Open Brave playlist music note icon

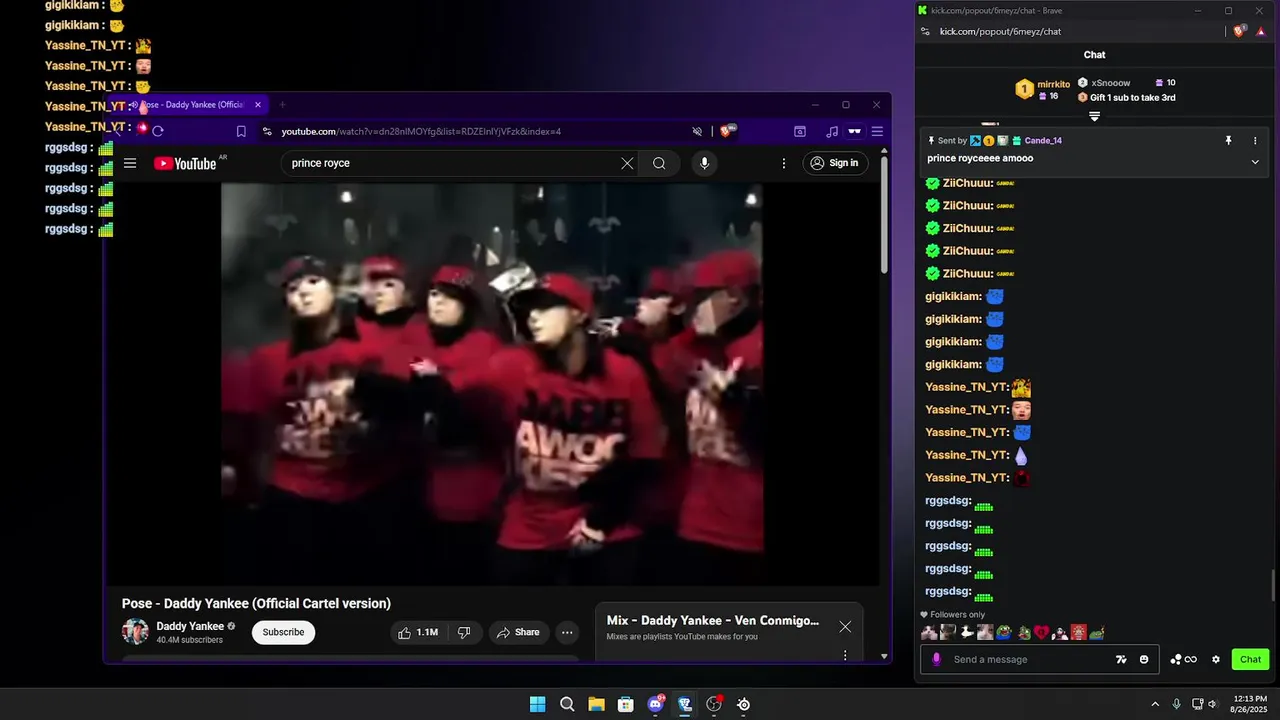point(832,131)
